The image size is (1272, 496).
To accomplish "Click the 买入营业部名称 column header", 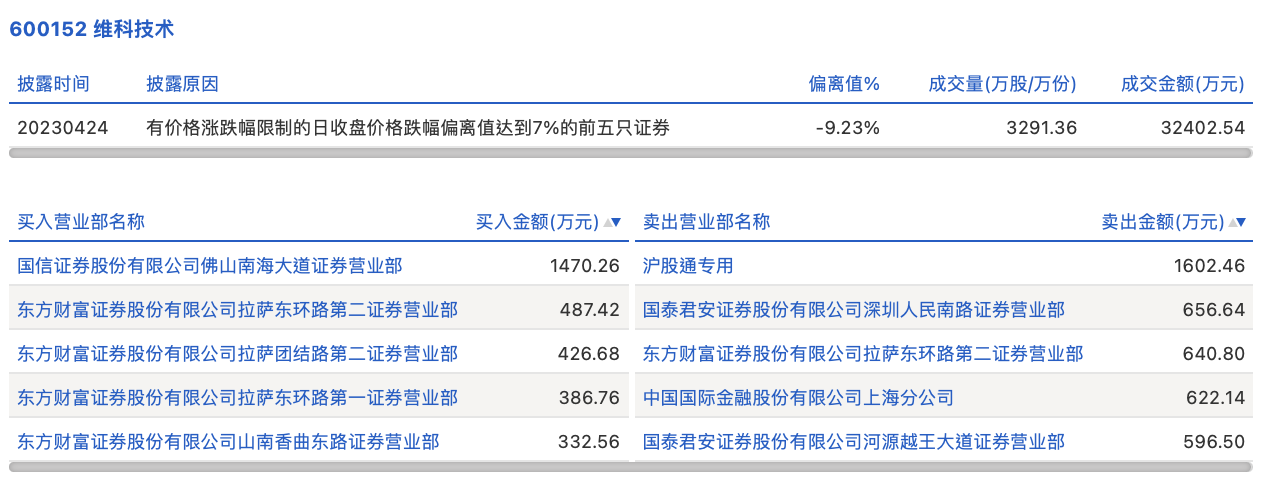I will pyautogui.click(x=81, y=222).
